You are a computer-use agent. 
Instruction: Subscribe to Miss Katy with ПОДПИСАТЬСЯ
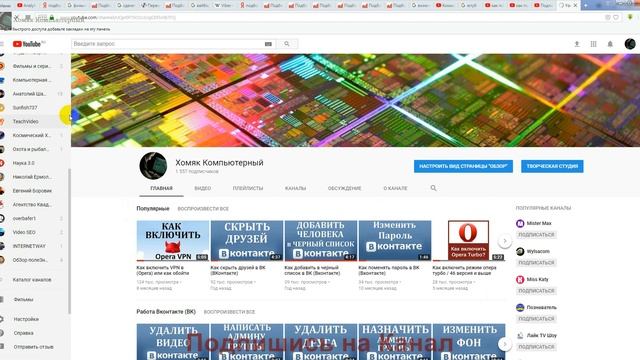(536, 291)
